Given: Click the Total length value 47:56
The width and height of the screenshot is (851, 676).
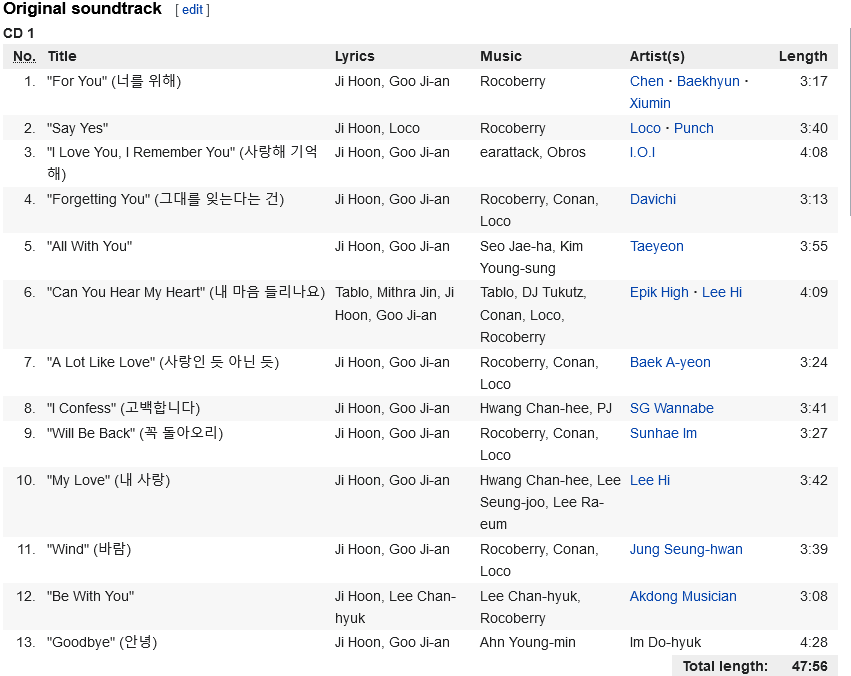Looking at the screenshot, I should (809, 666).
